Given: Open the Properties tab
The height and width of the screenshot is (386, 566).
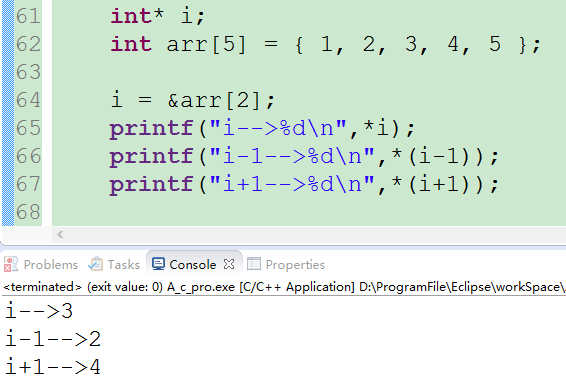Looking at the screenshot, I should [x=286, y=265].
